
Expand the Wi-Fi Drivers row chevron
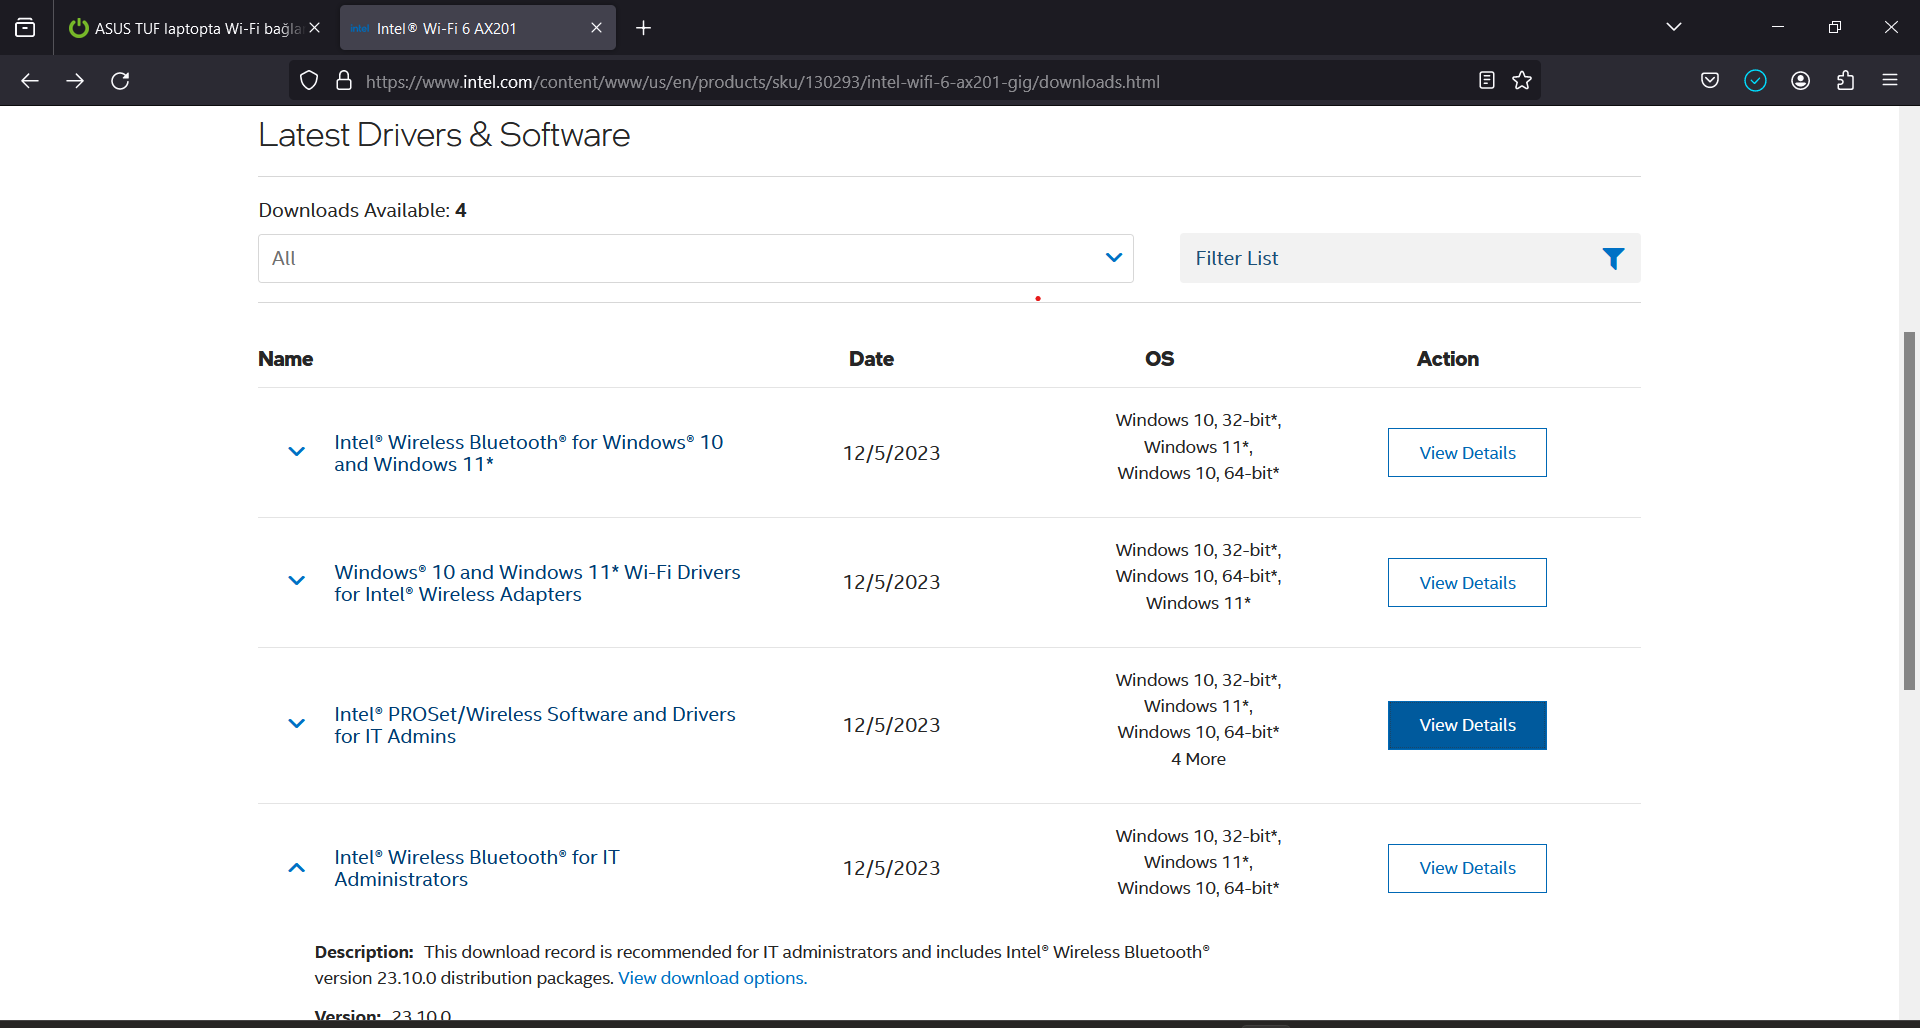(296, 581)
